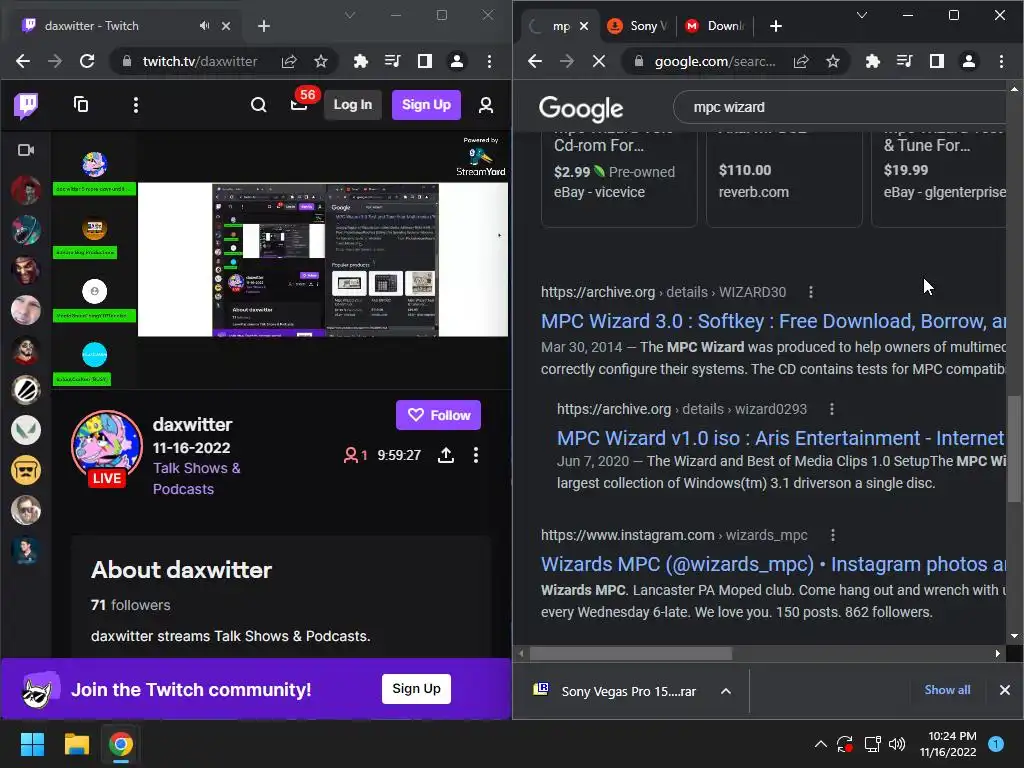This screenshot has width=1024, height=768.
Task: Open File Explorer from taskbar
Action: pyautogui.click(x=76, y=744)
